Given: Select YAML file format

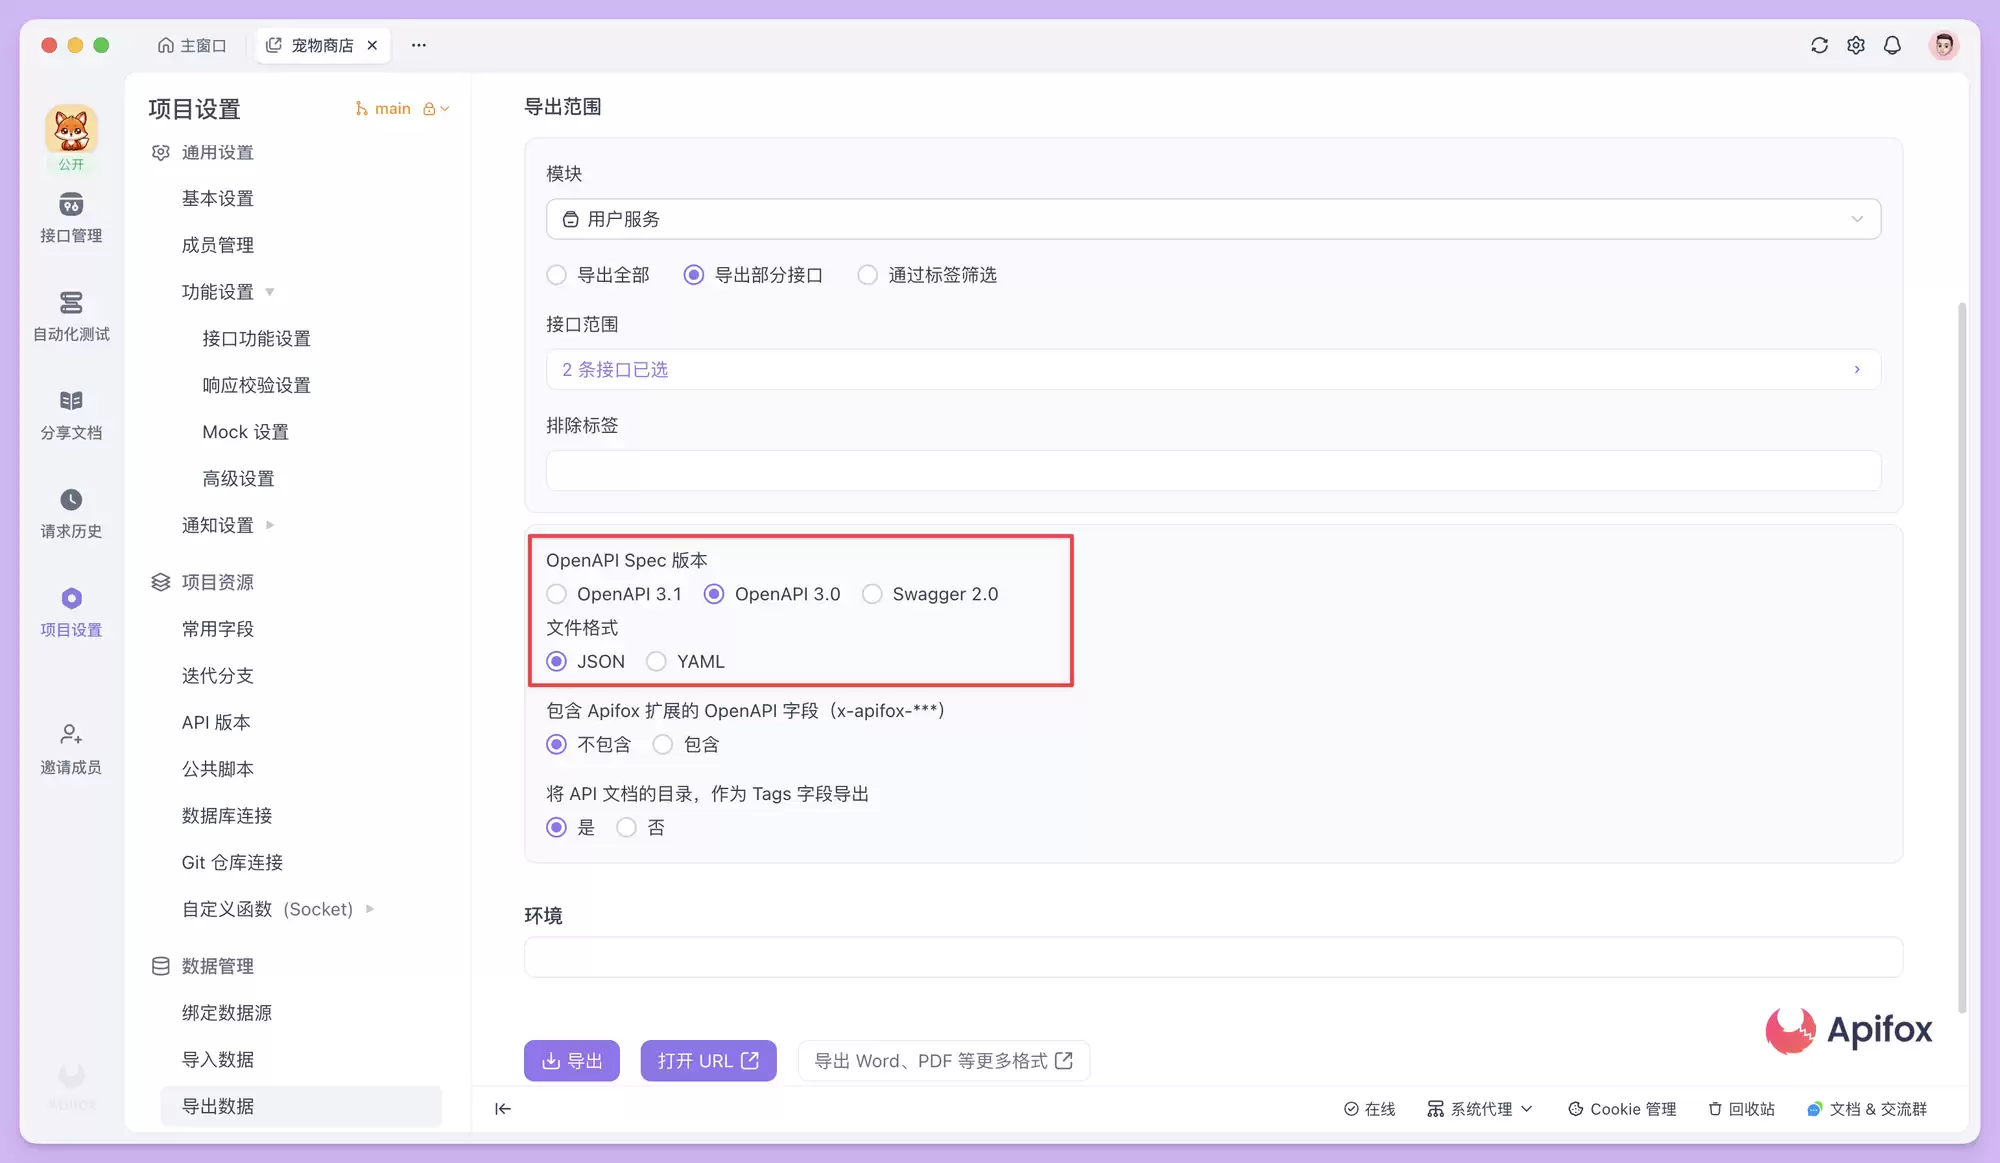Looking at the screenshot, I should pos(656,662).
